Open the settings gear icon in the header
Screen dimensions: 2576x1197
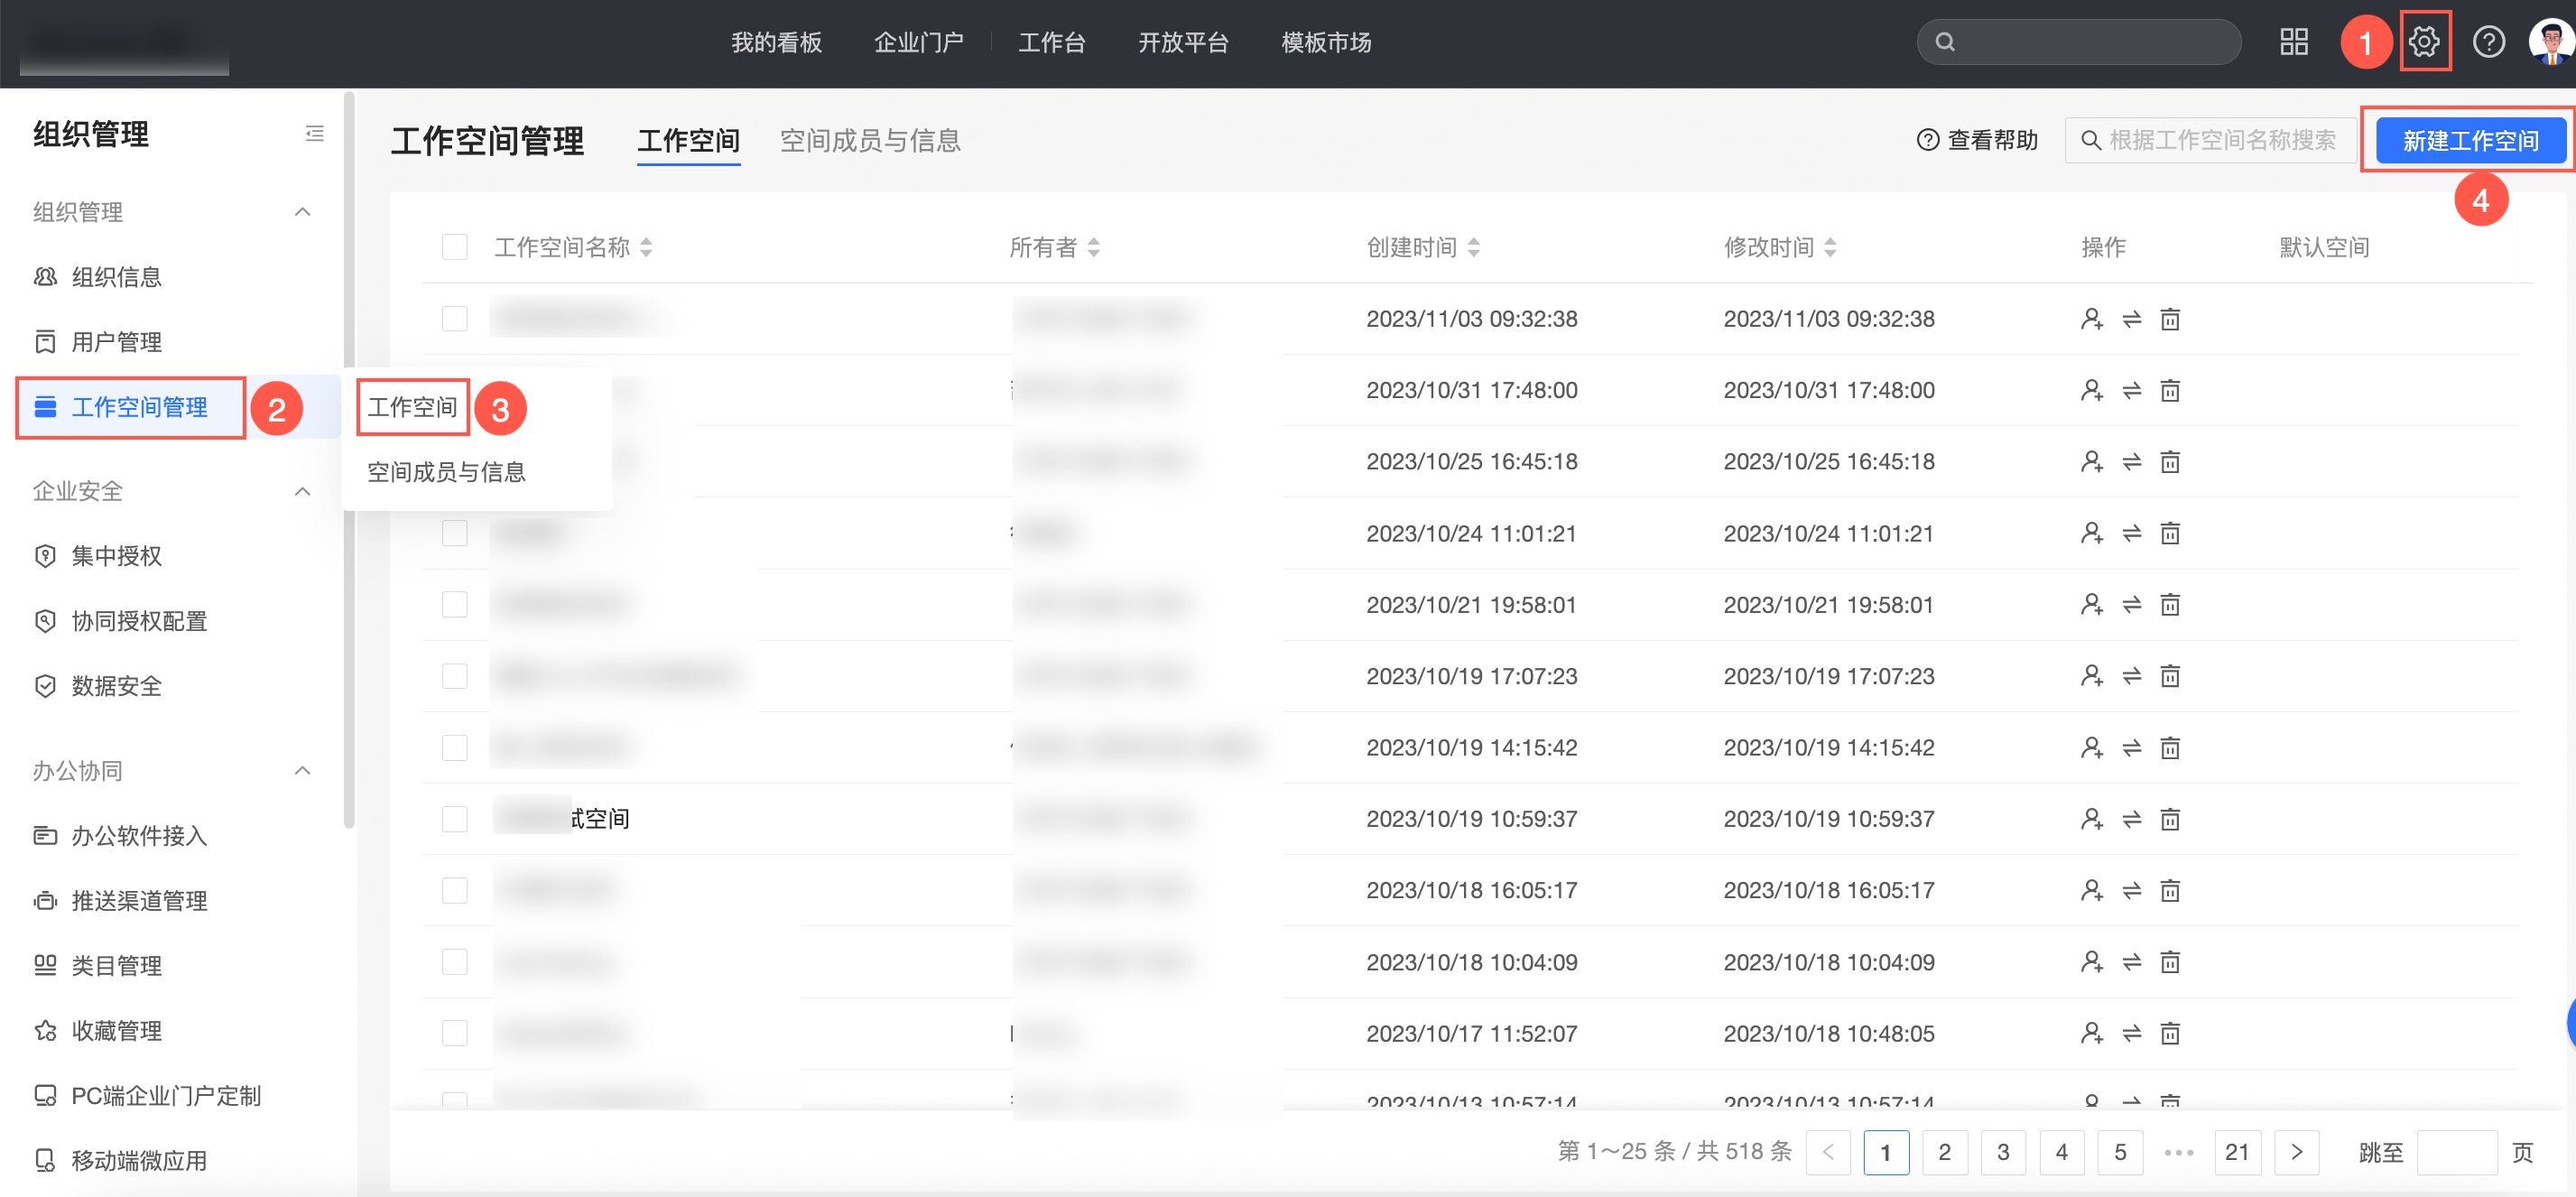tap(2424, 42)
